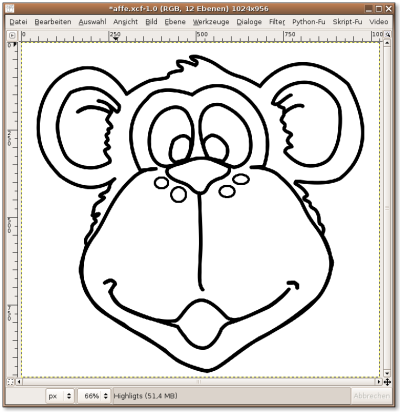Open the navigation cross icon at bottom right
Viewport: 400px width, 412px height.
coord(387,382)
